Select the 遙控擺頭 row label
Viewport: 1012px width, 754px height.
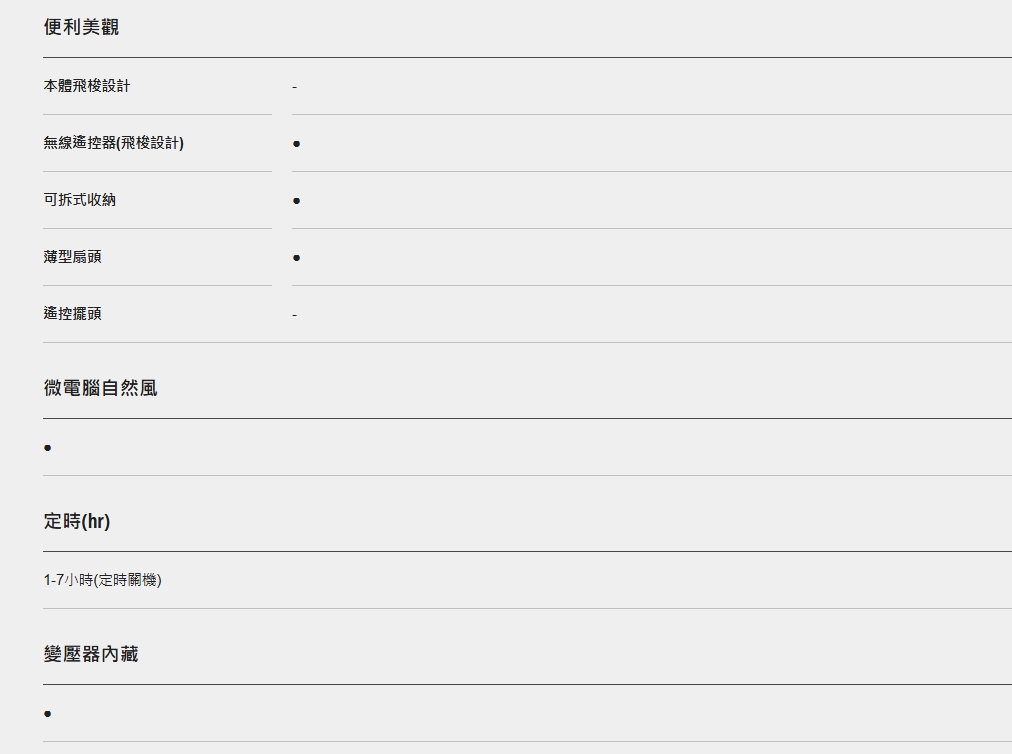coord(72,313)
